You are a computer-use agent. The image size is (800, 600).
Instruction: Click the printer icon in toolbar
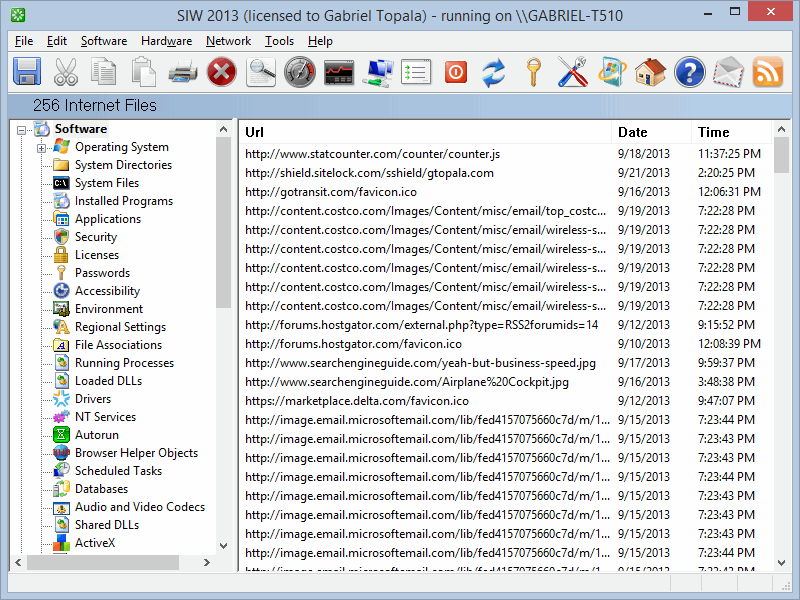183,72
